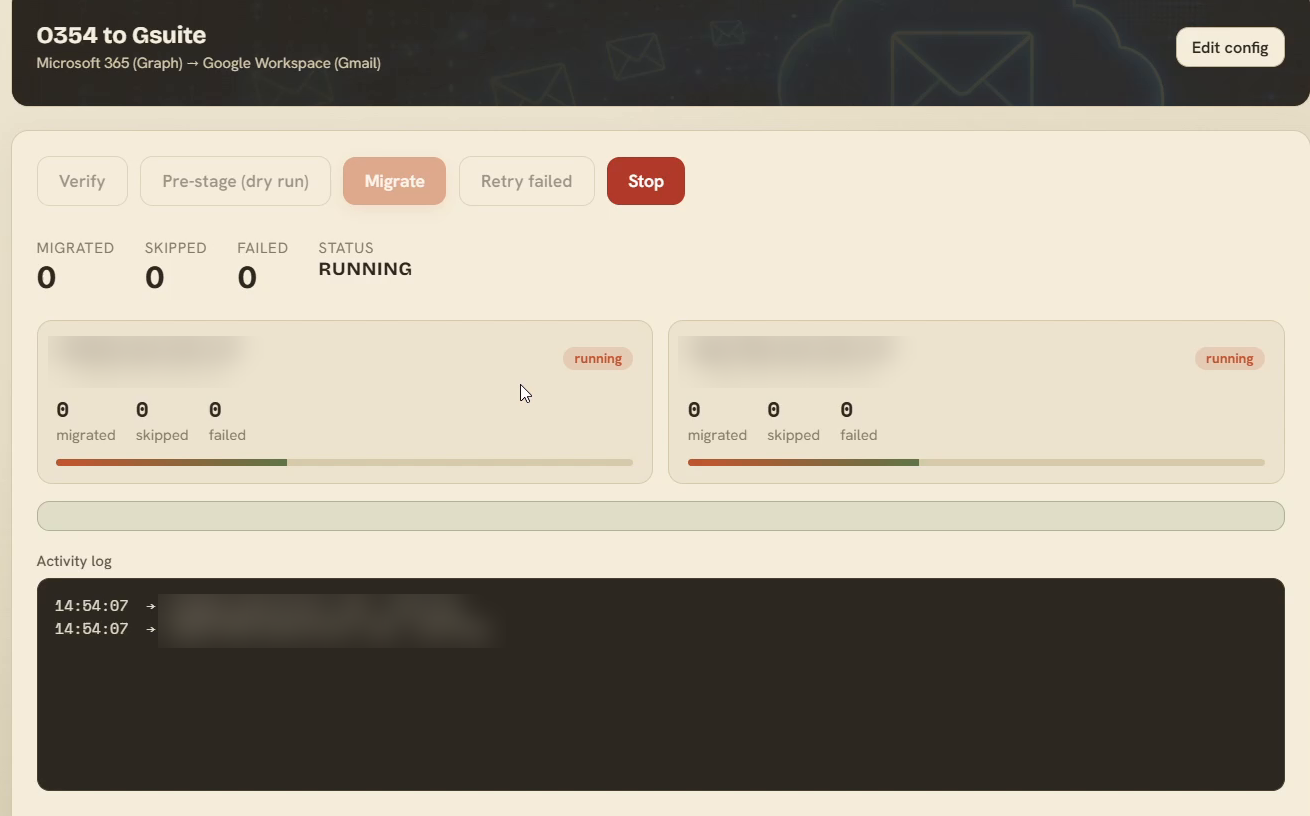
Task: Click the Retry failed button
Action: click(x=526, y=181)
